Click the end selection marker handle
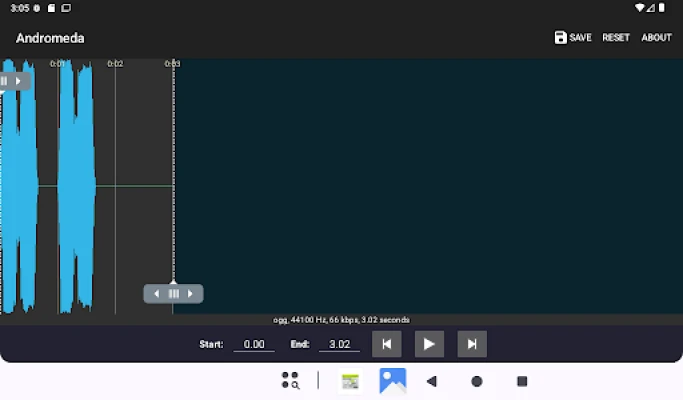The height and width of the screenshot is (400, 683). pyautogui.click(x=174, y=294)
